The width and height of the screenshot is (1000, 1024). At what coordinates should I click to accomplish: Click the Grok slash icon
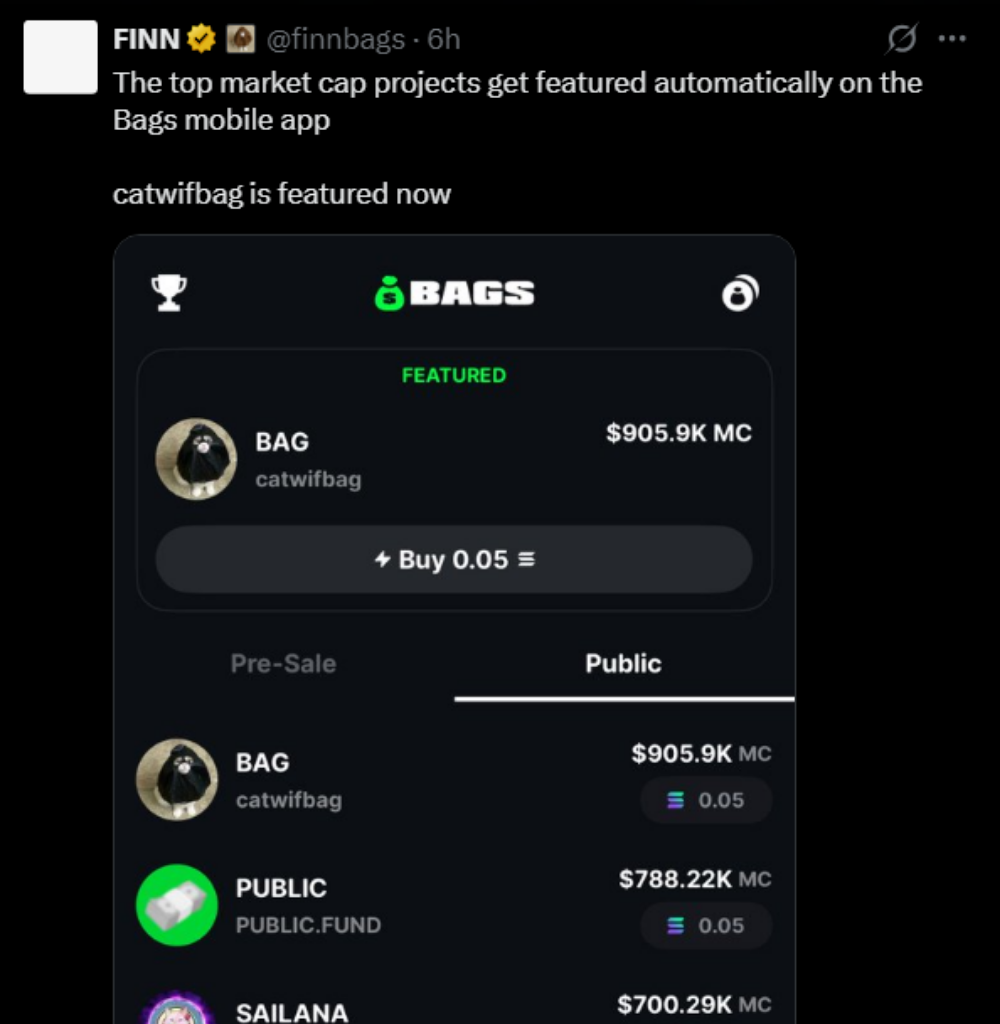click(x=901, y=39)
